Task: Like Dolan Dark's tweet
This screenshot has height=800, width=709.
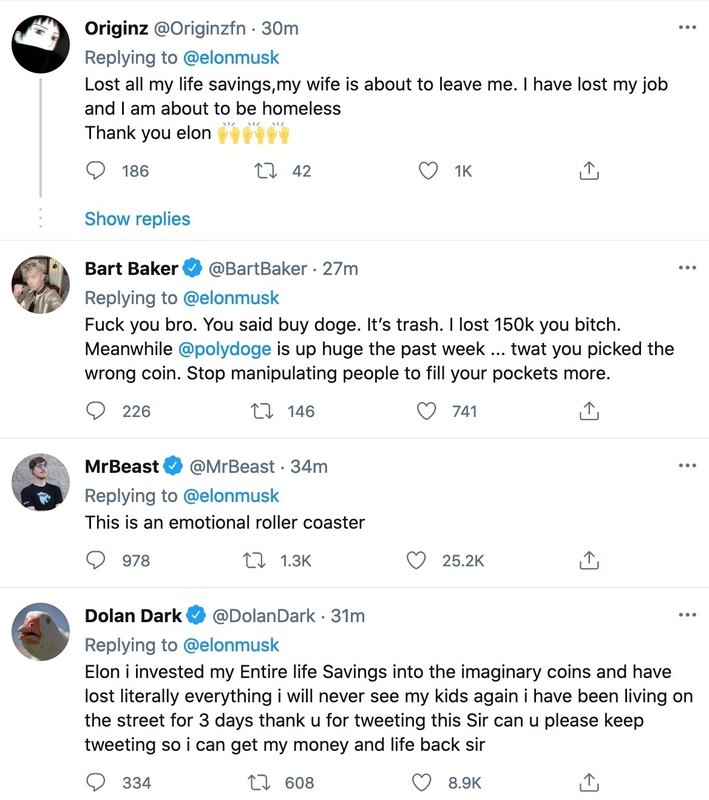Action: 421,782
